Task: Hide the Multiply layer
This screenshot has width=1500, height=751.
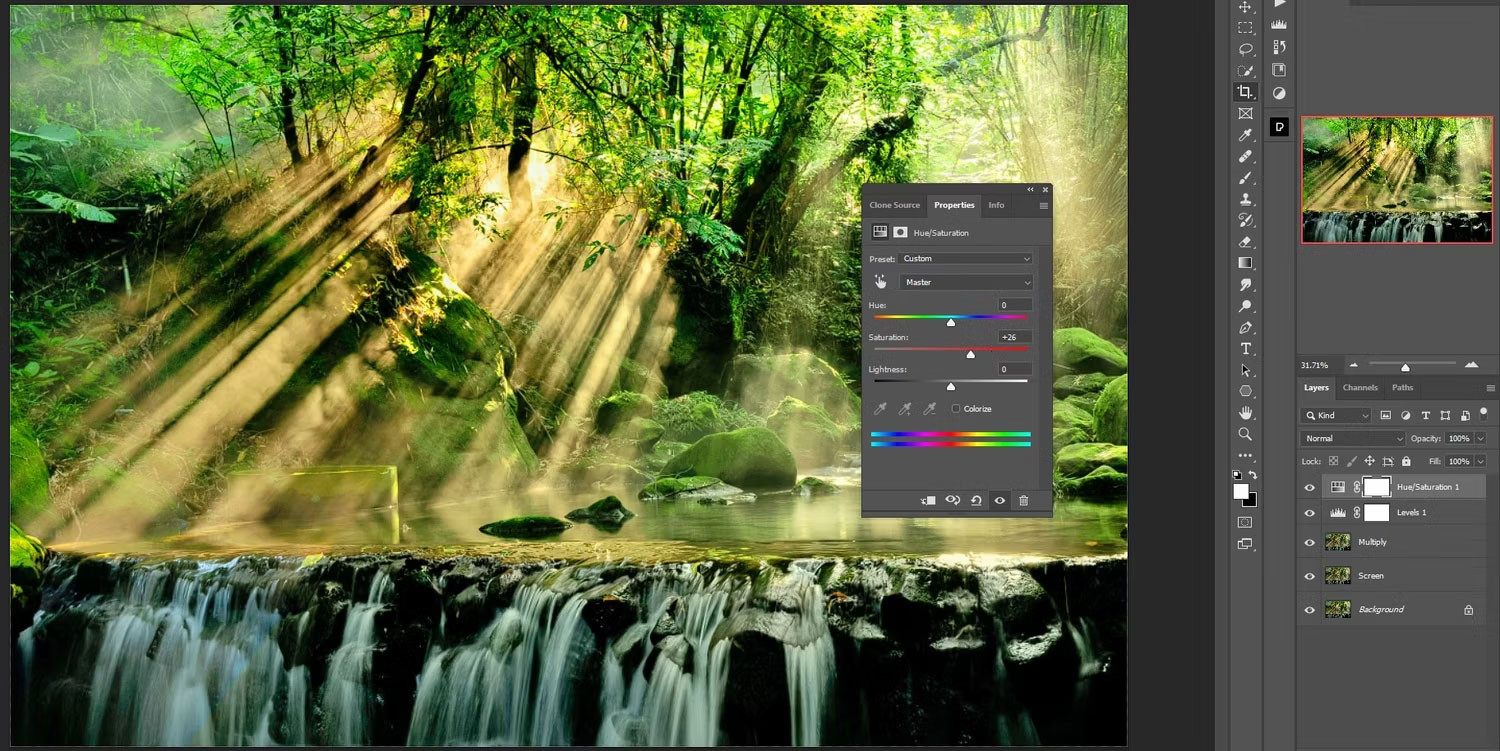Action: click(1309, 542)
